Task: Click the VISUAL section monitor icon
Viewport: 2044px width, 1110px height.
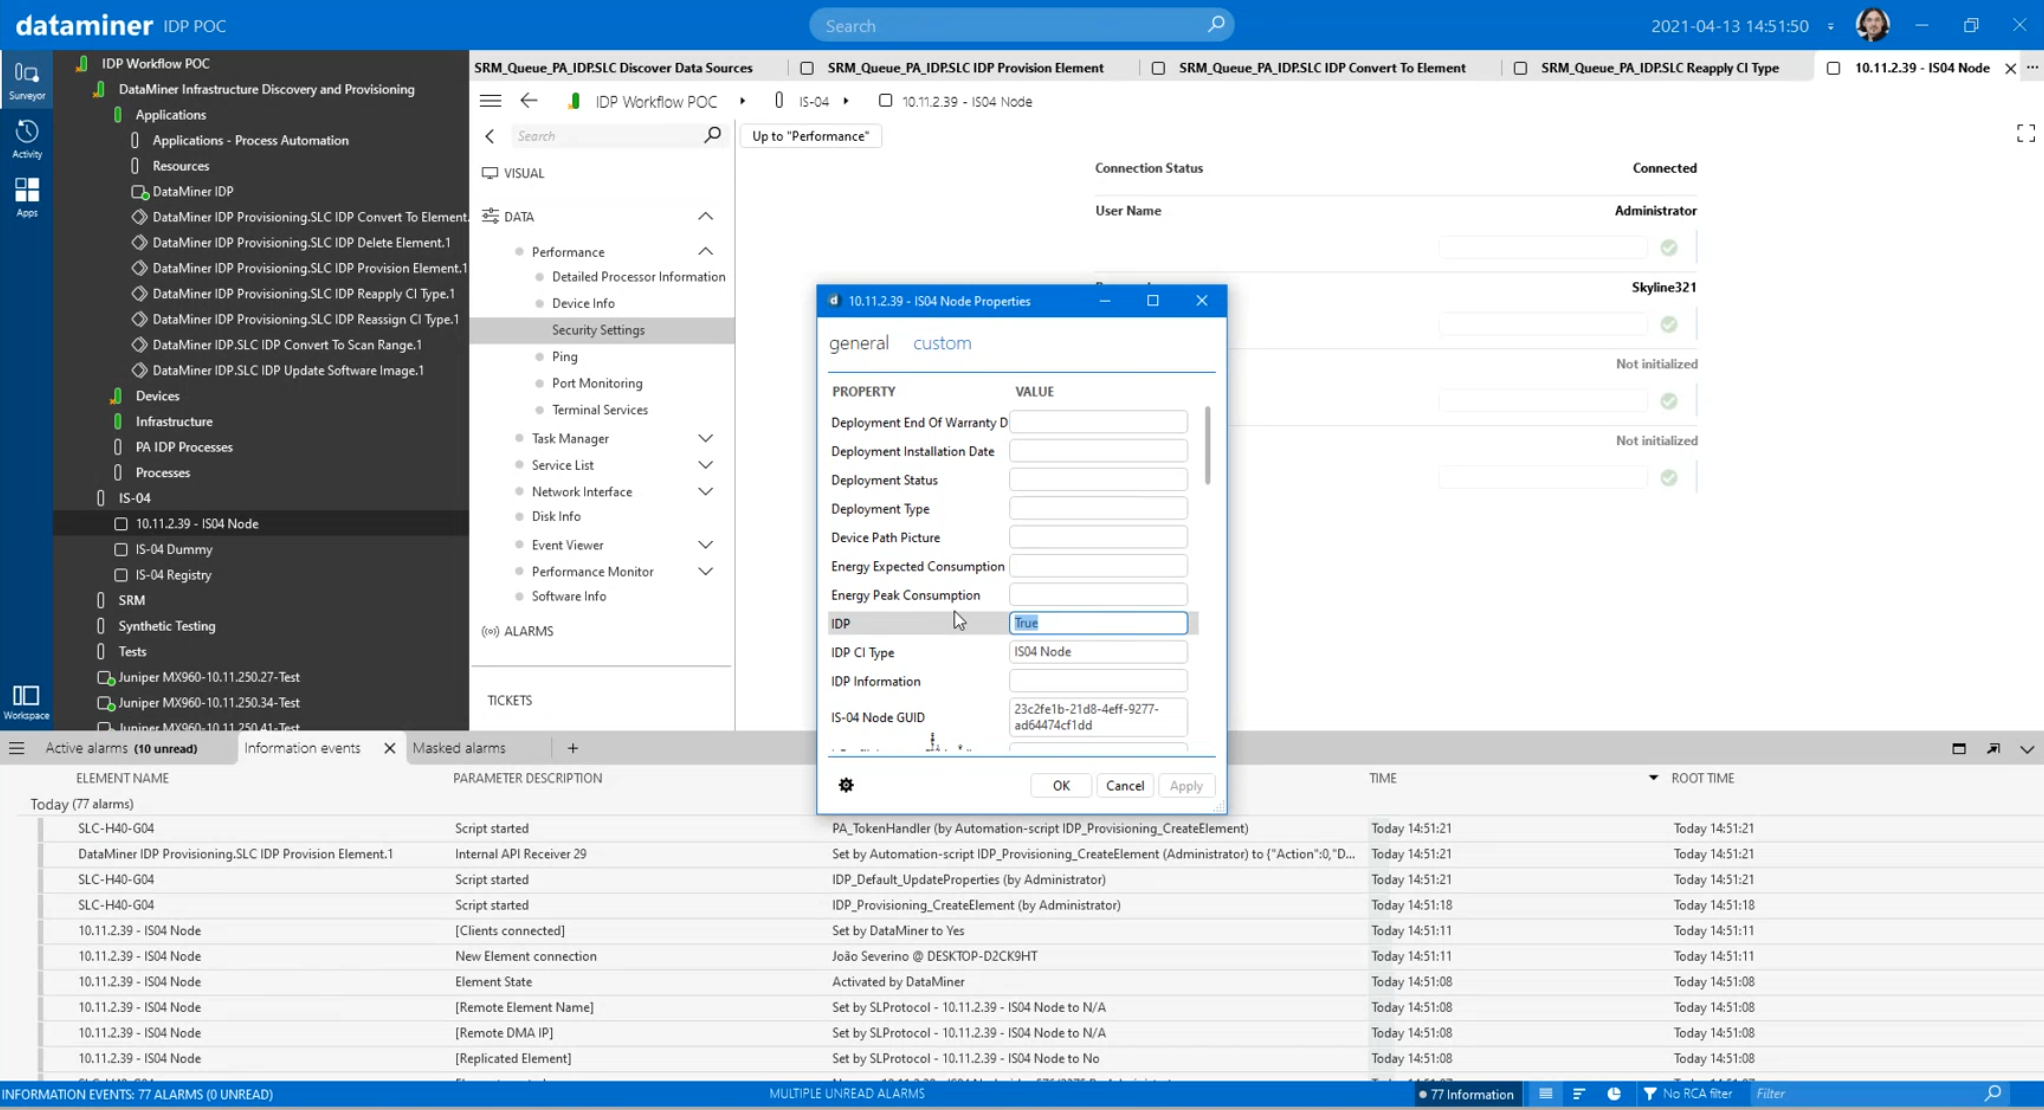Action: [490, 173]
